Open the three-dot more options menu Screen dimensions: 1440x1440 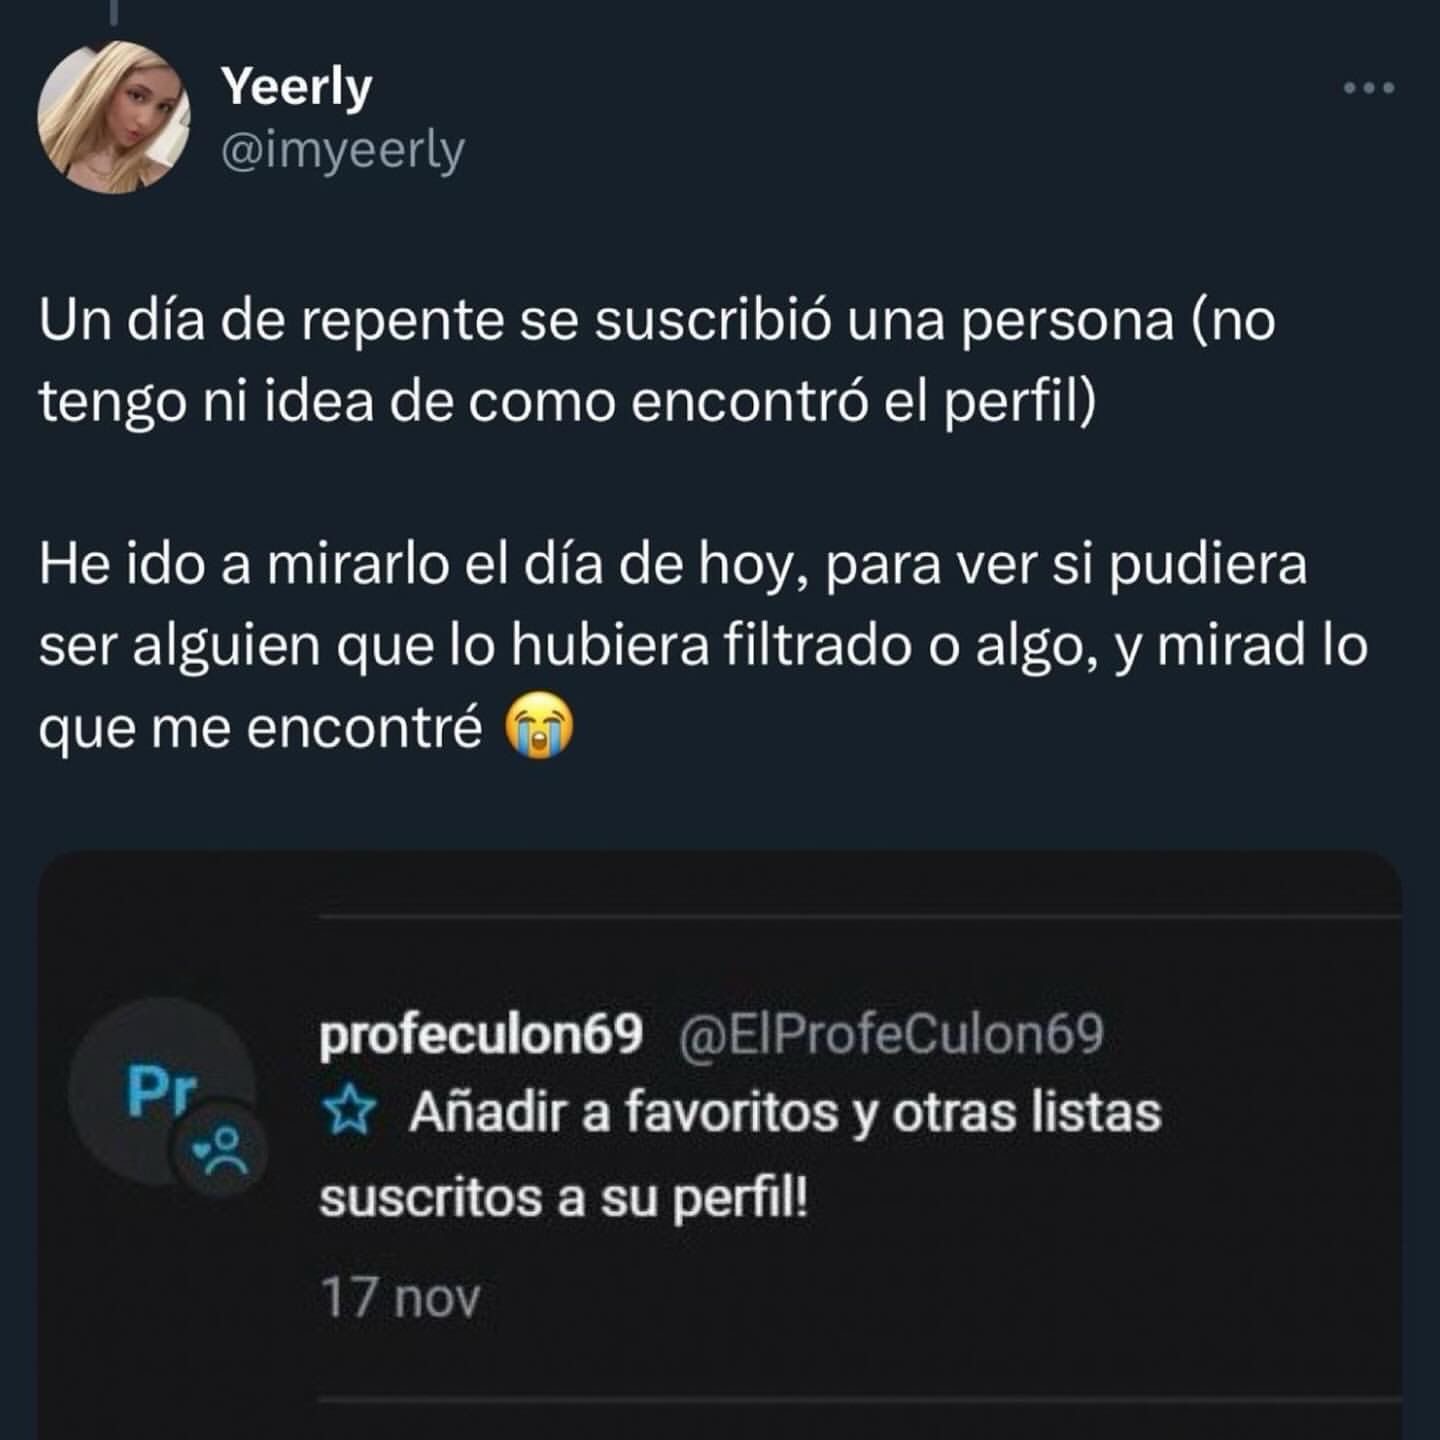(x=1368, y=89)
